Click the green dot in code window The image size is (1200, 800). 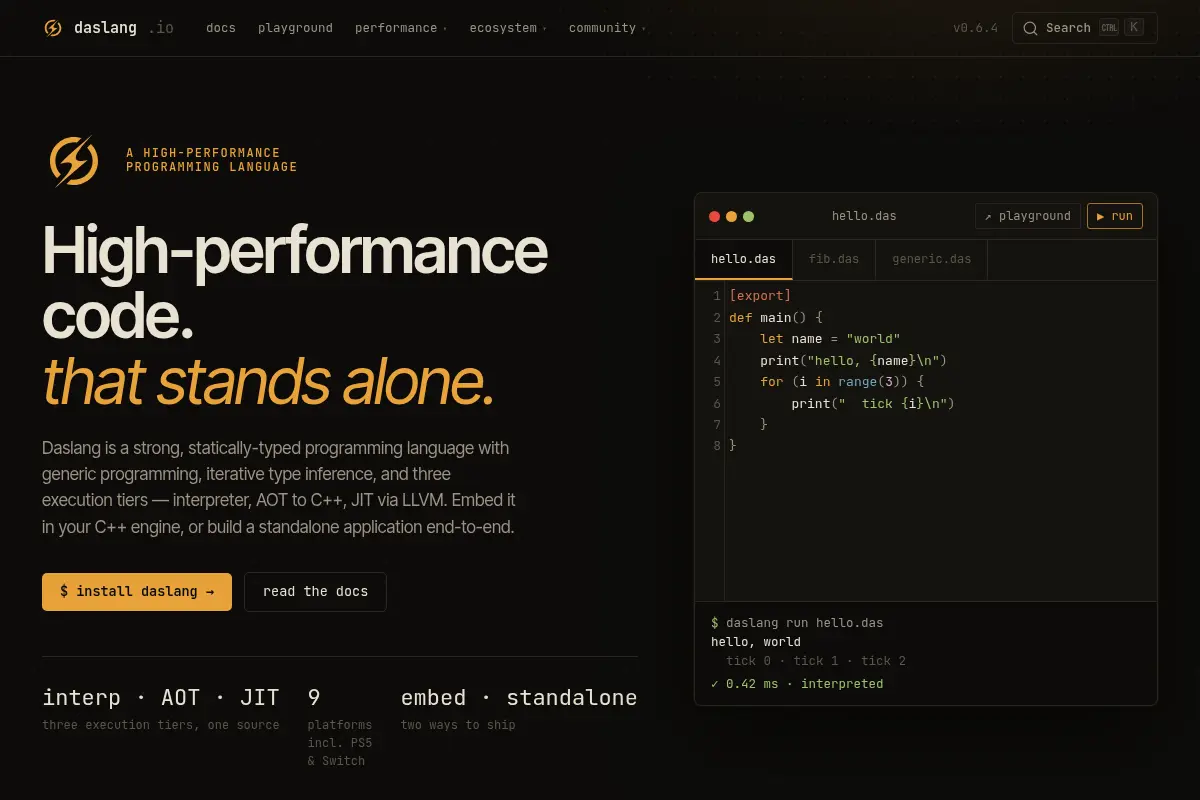pos(748,216)
